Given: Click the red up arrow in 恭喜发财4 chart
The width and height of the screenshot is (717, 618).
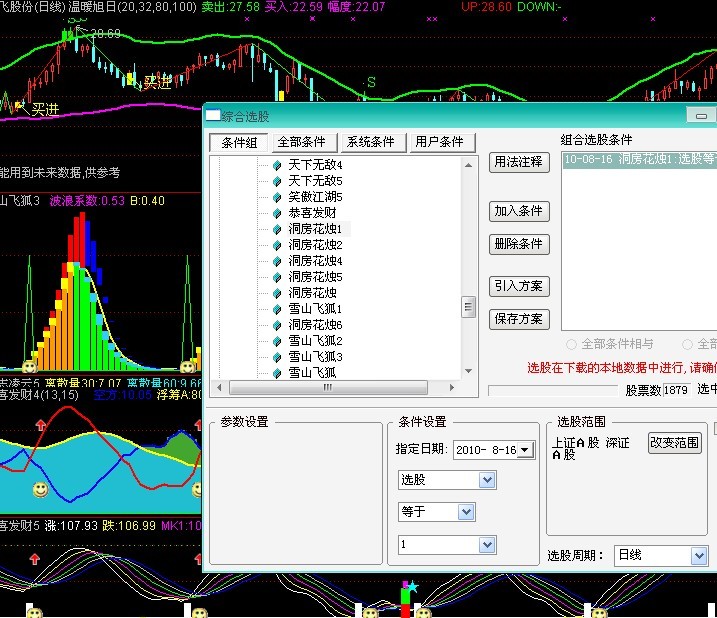Looking at the screenshot, I should [x=41, y=427].
